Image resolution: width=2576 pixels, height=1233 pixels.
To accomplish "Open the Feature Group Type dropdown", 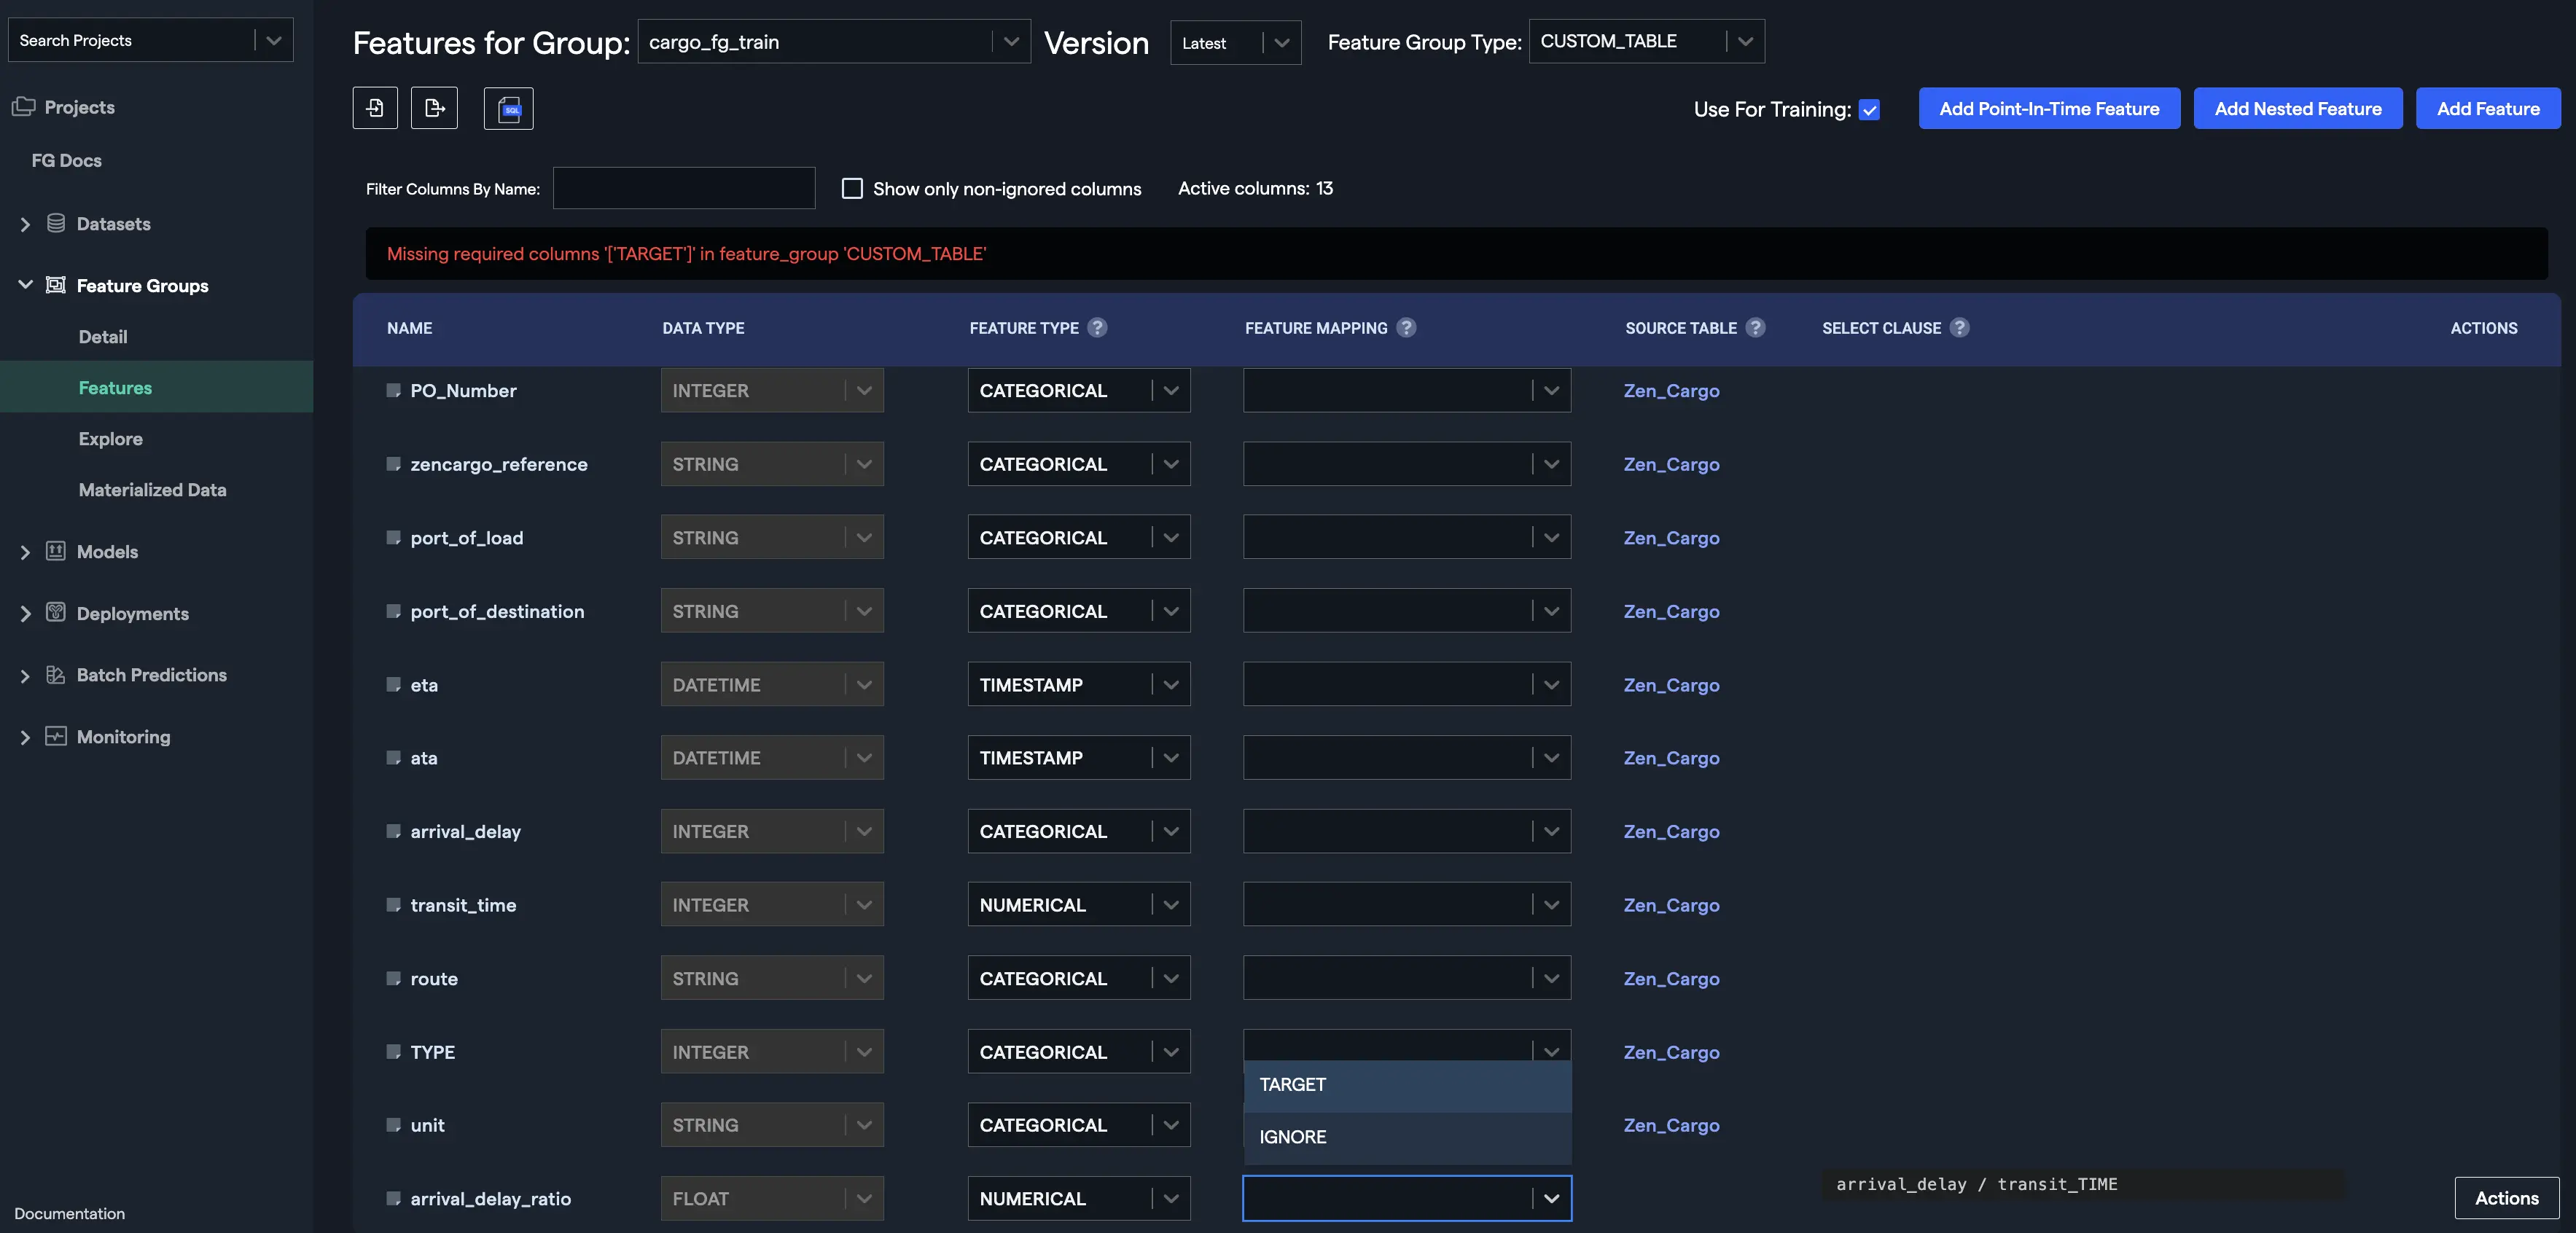I will [1646, 41].
